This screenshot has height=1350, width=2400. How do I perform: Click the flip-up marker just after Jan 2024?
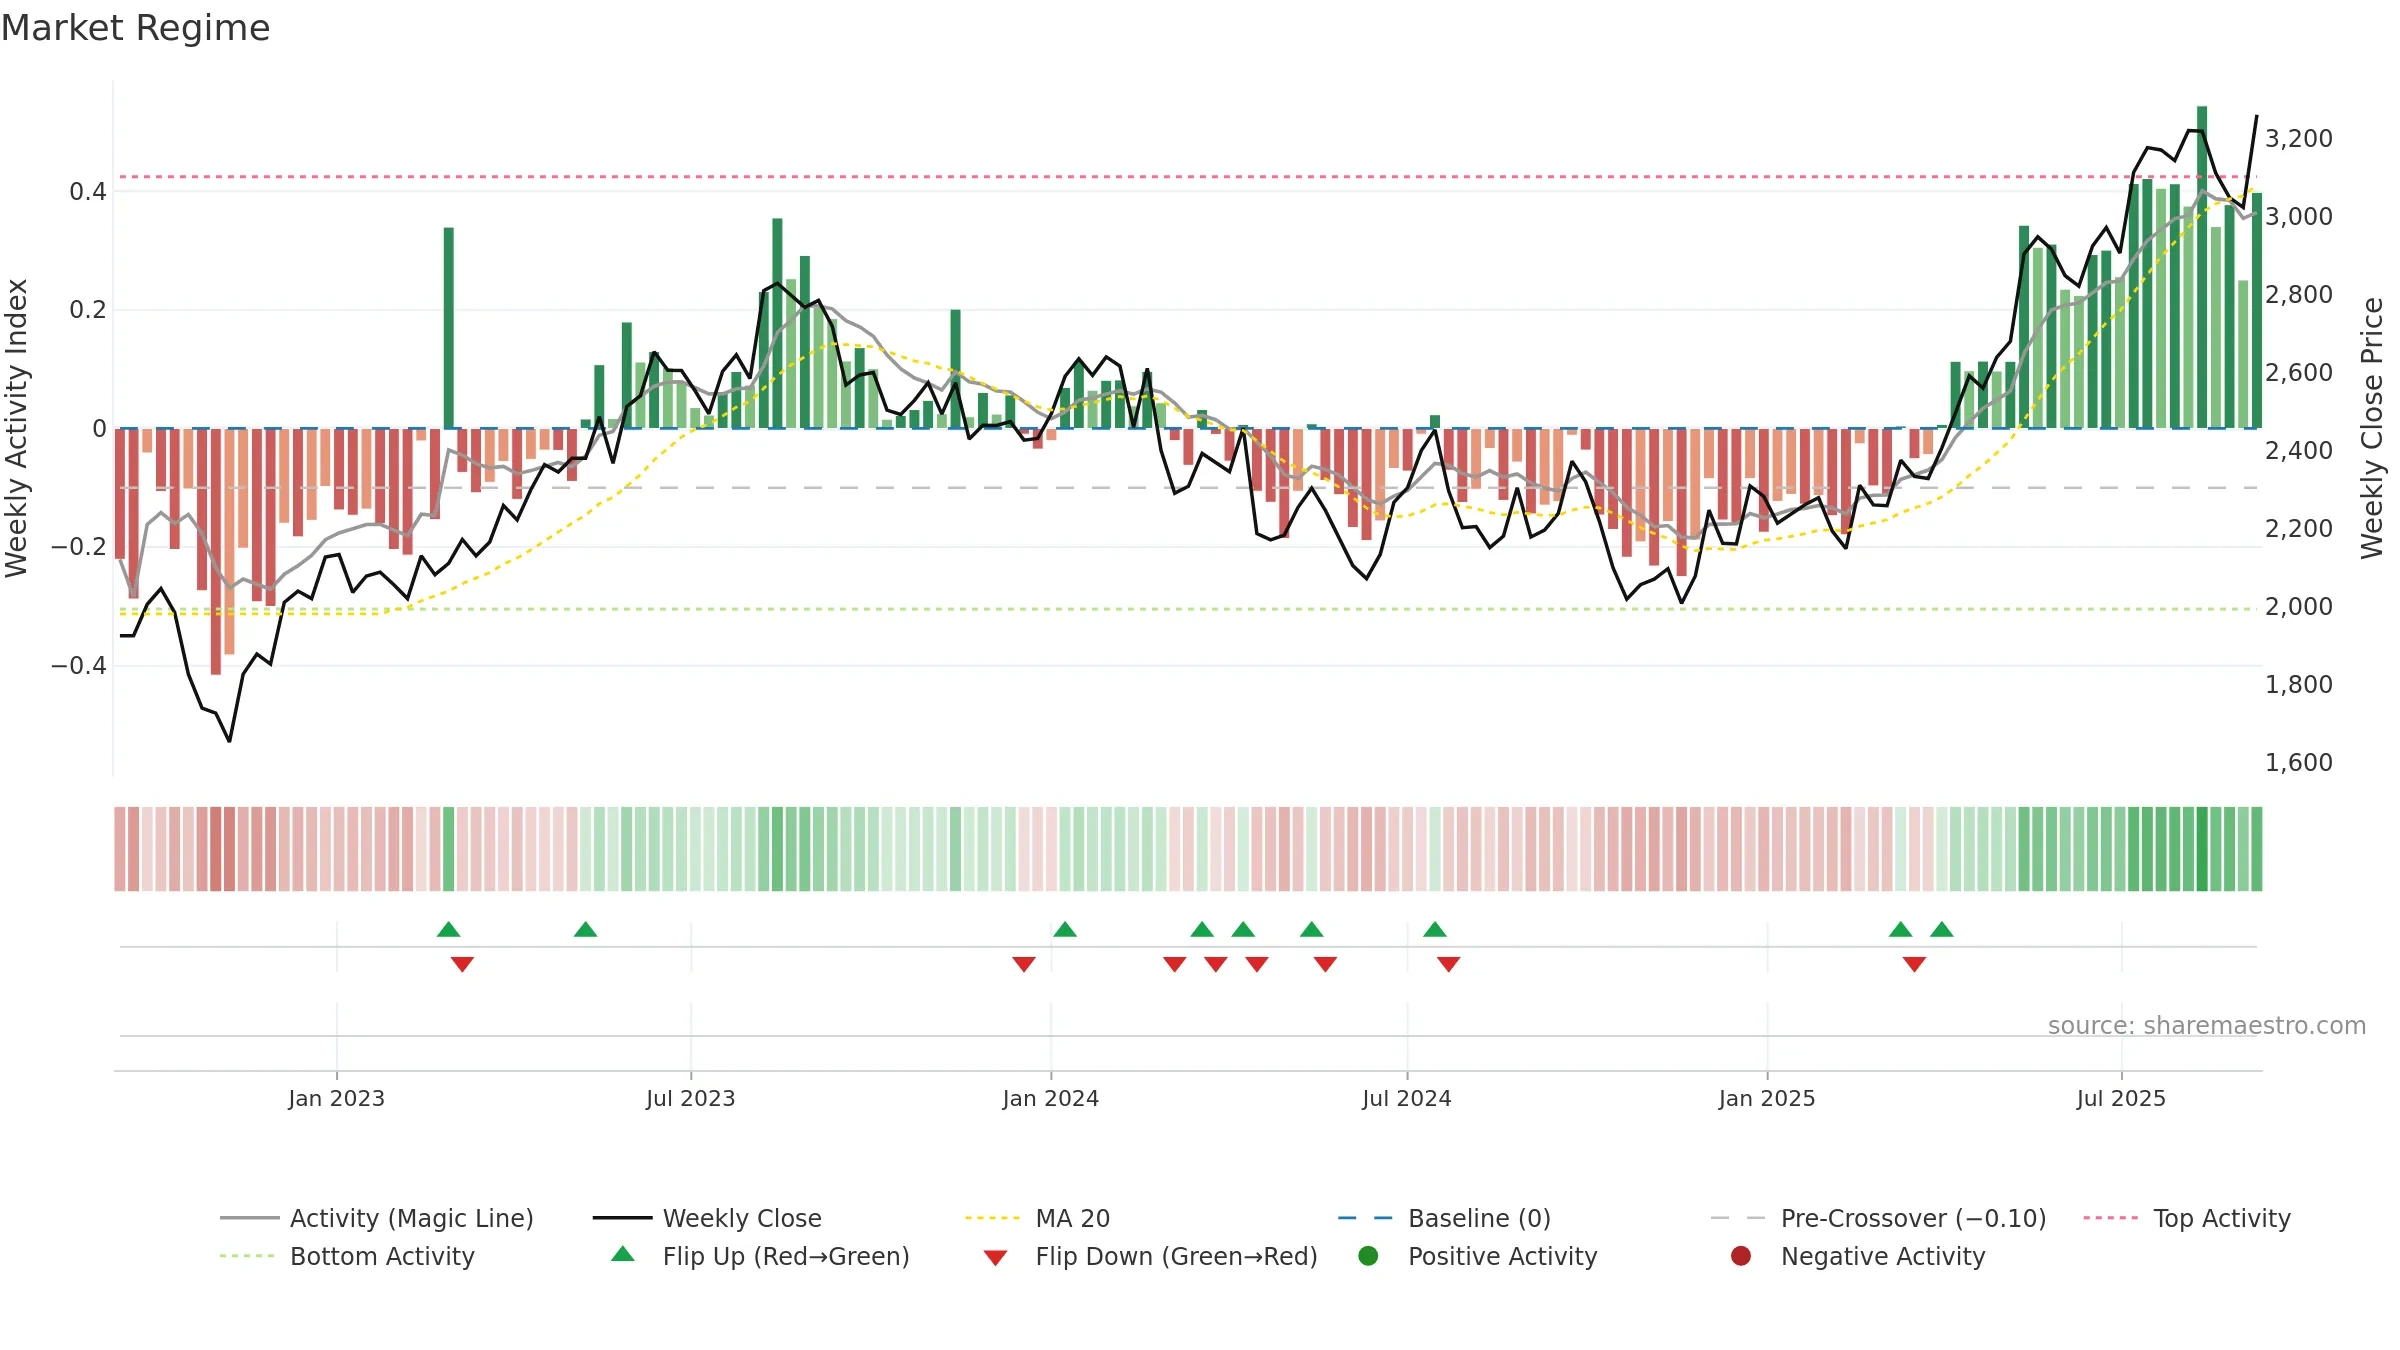tap(1065, 929)
